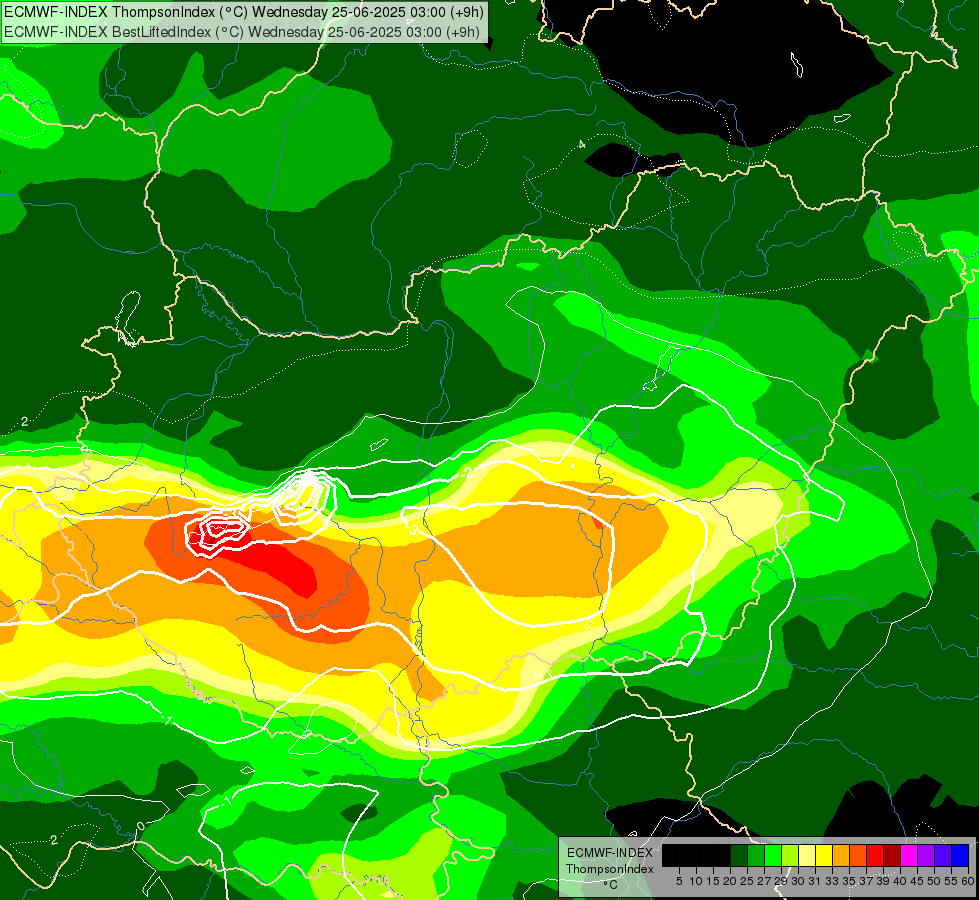Click the legend scale value 20

(731, 881)
